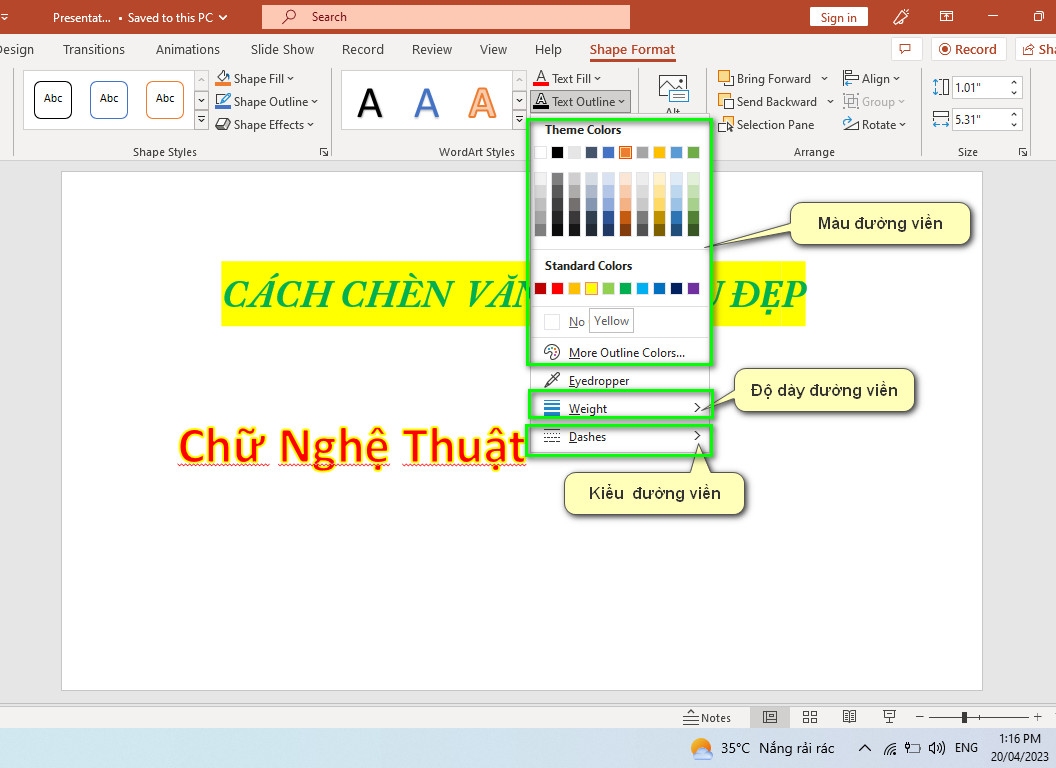The width and height of the screenshot is (1056, 768).
Task: Pick gold theme color swatch
Action: click(x=659, y=152)
